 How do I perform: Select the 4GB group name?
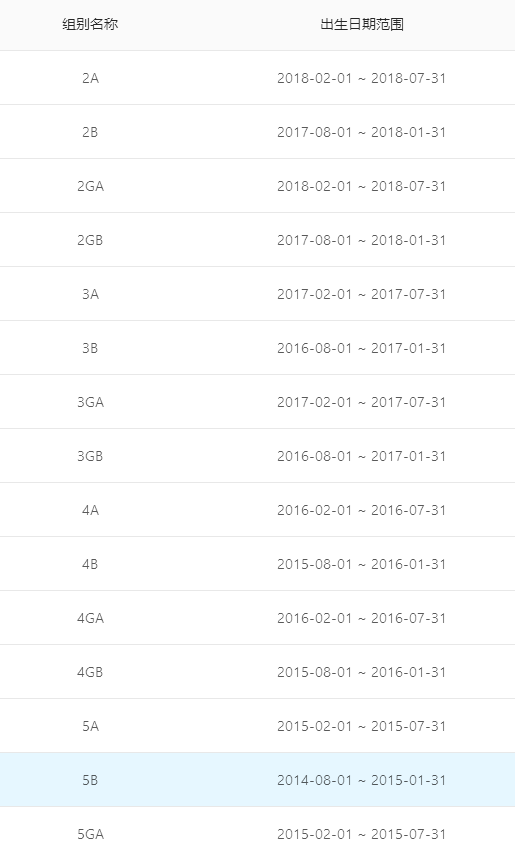pyautogui.click(x=90, y=672)
